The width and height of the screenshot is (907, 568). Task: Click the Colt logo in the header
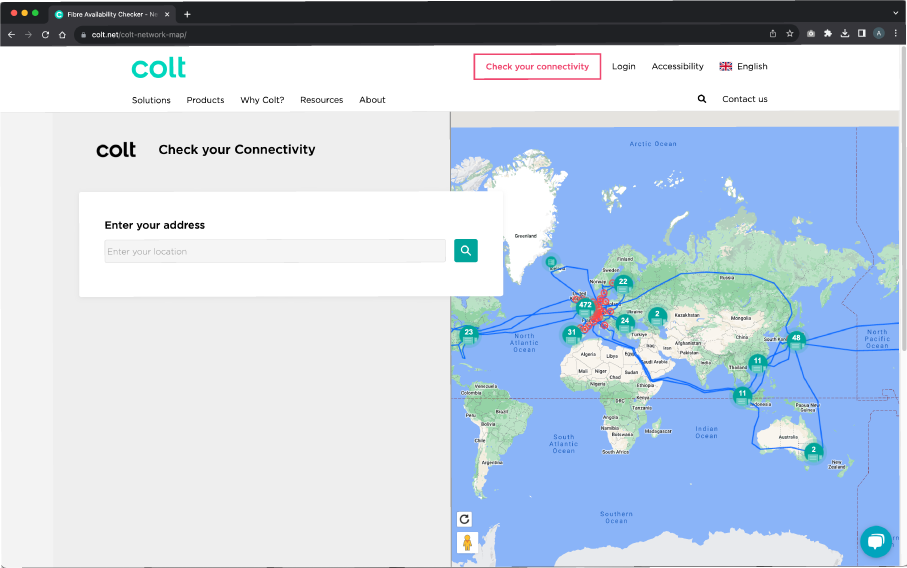point(159,67)
